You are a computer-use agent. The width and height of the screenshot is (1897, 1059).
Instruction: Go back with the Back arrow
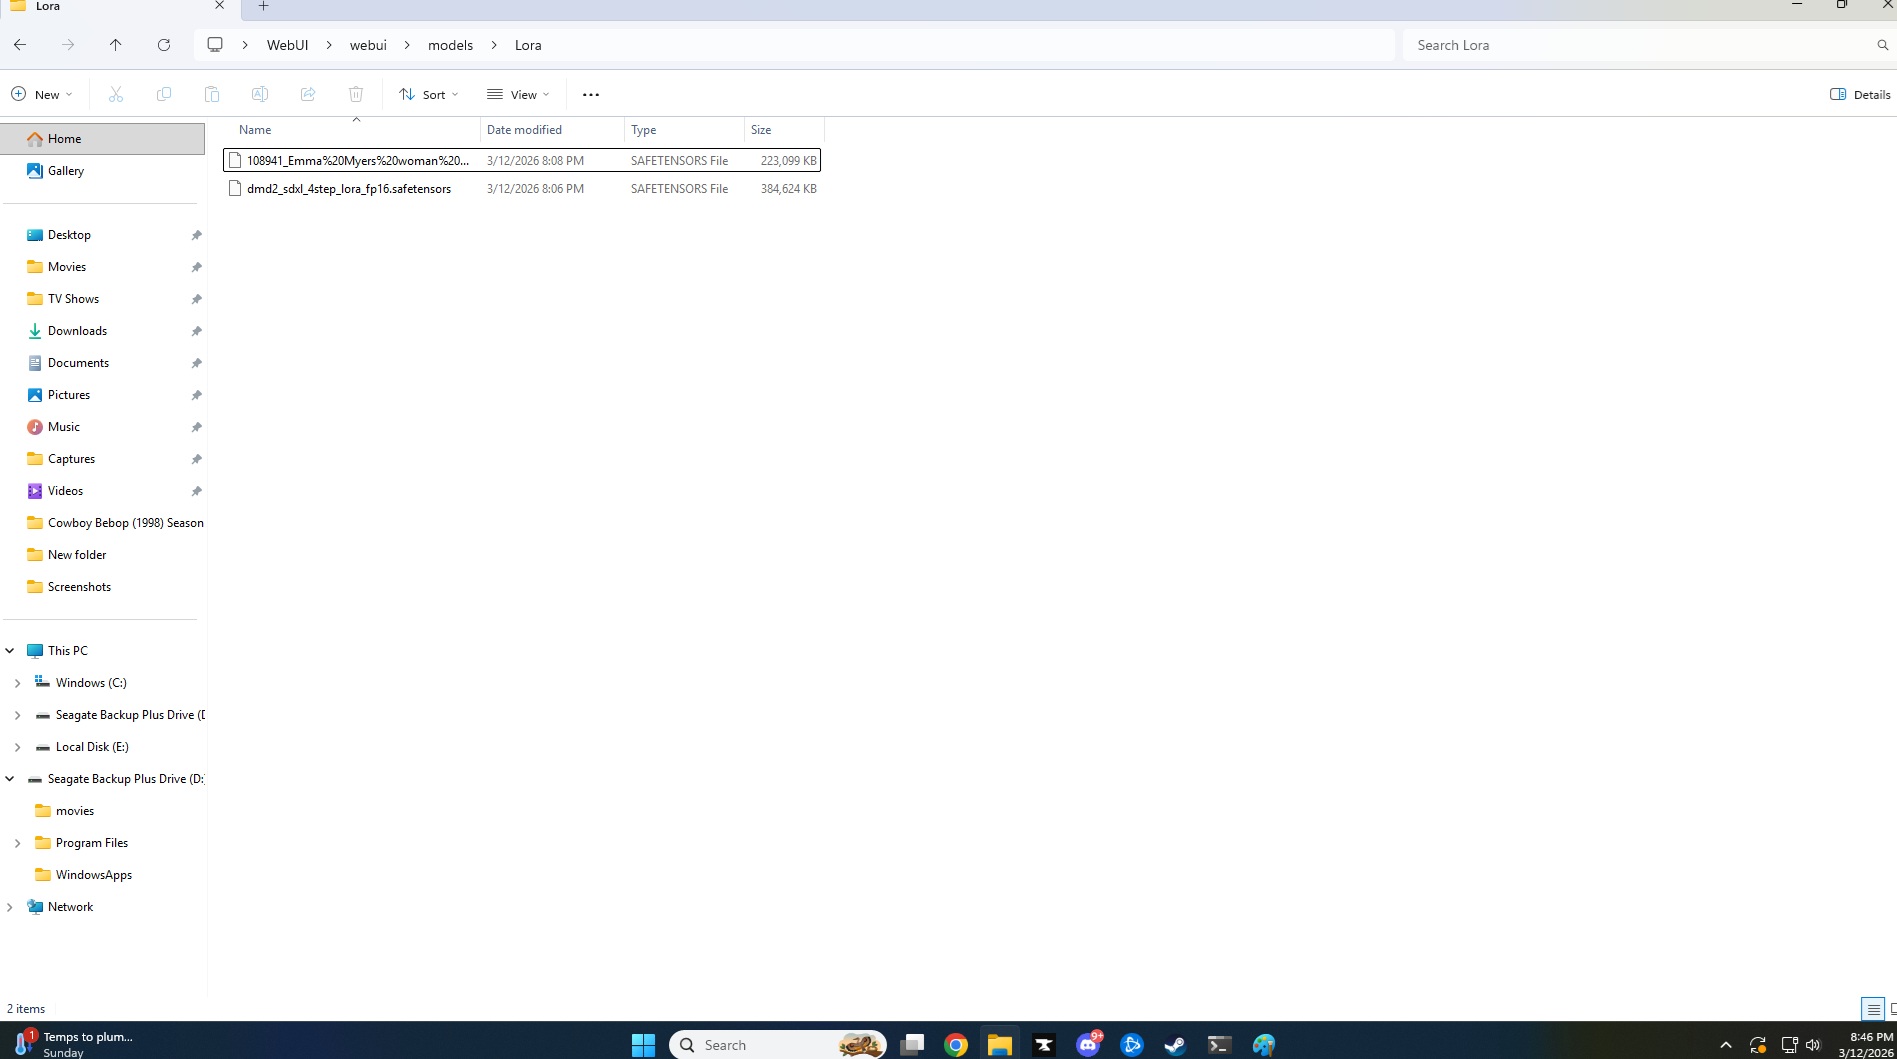(20, 45)
